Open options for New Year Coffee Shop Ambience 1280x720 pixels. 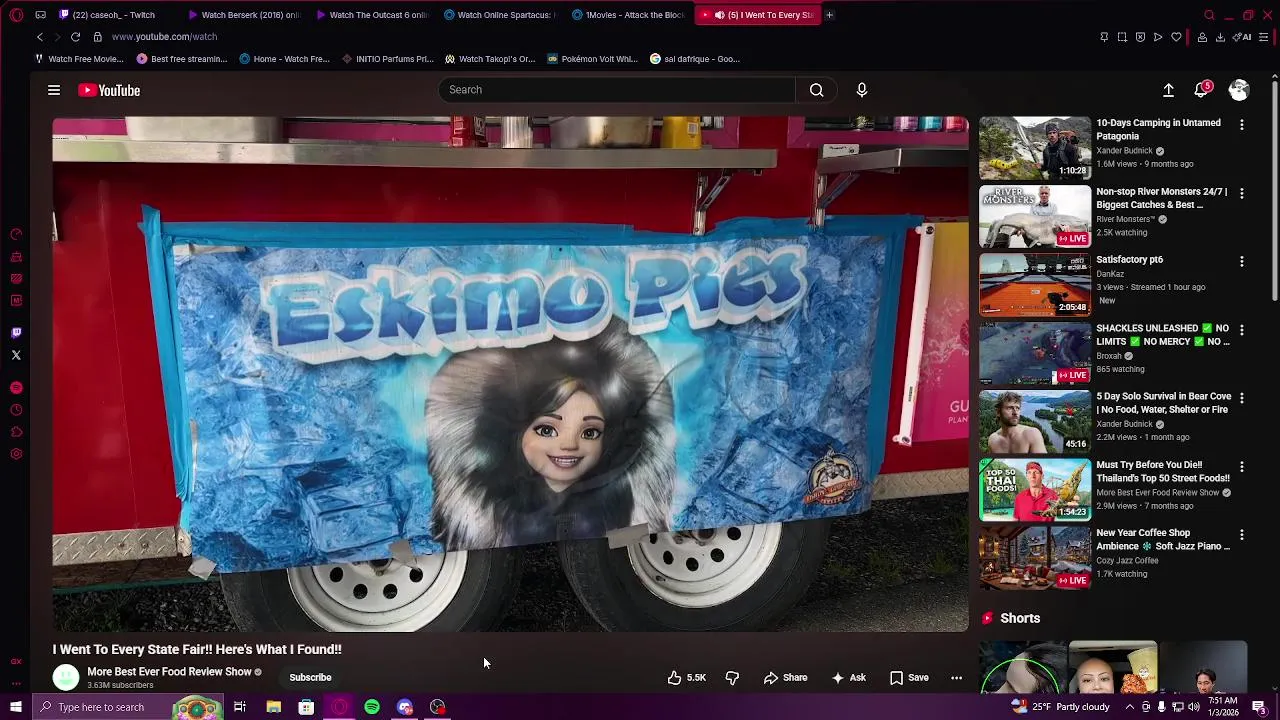click(x=1242, y=535)
